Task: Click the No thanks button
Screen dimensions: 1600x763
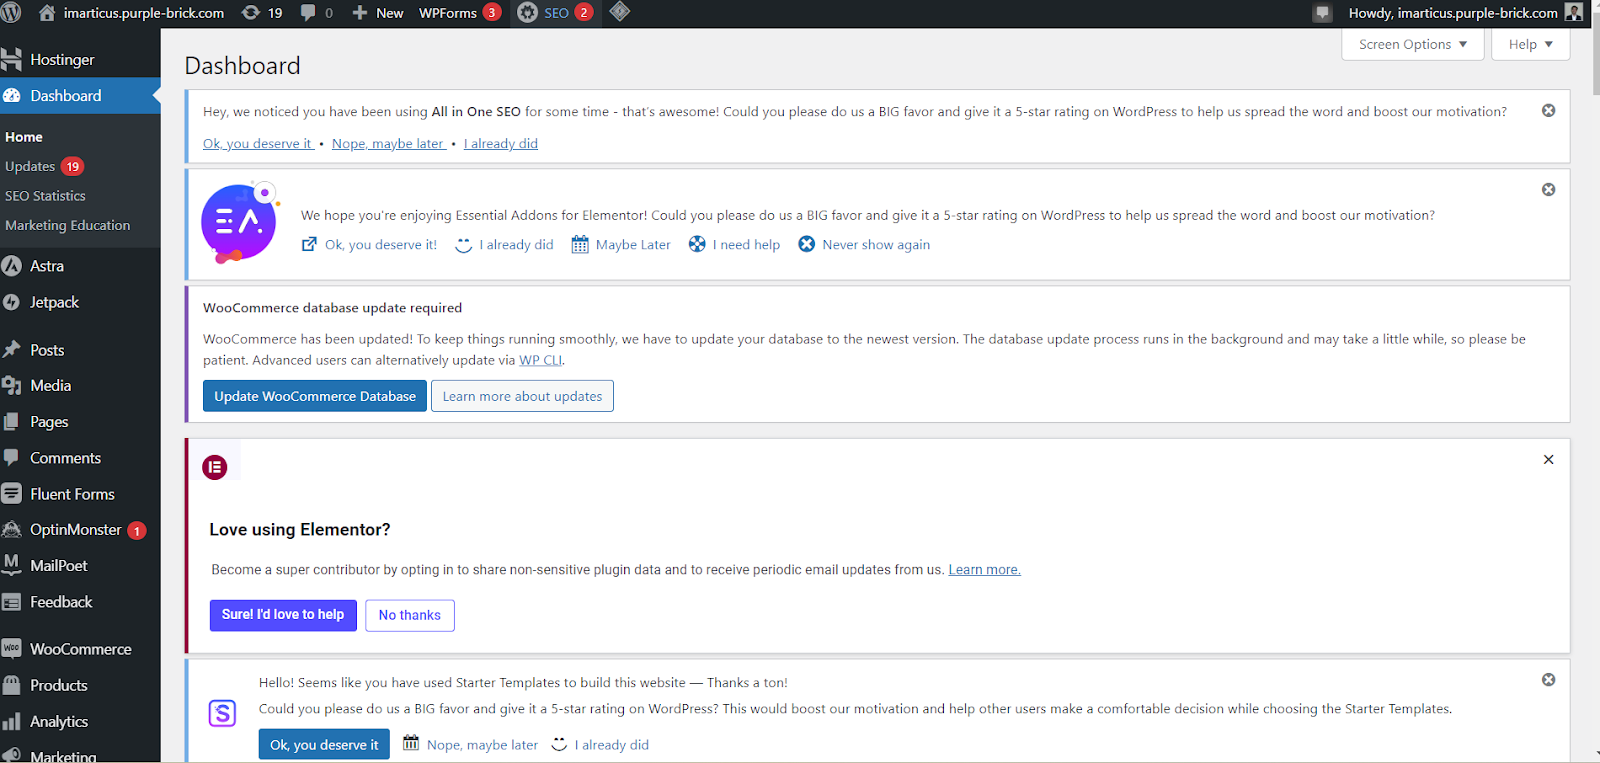Action: (410, 615)
